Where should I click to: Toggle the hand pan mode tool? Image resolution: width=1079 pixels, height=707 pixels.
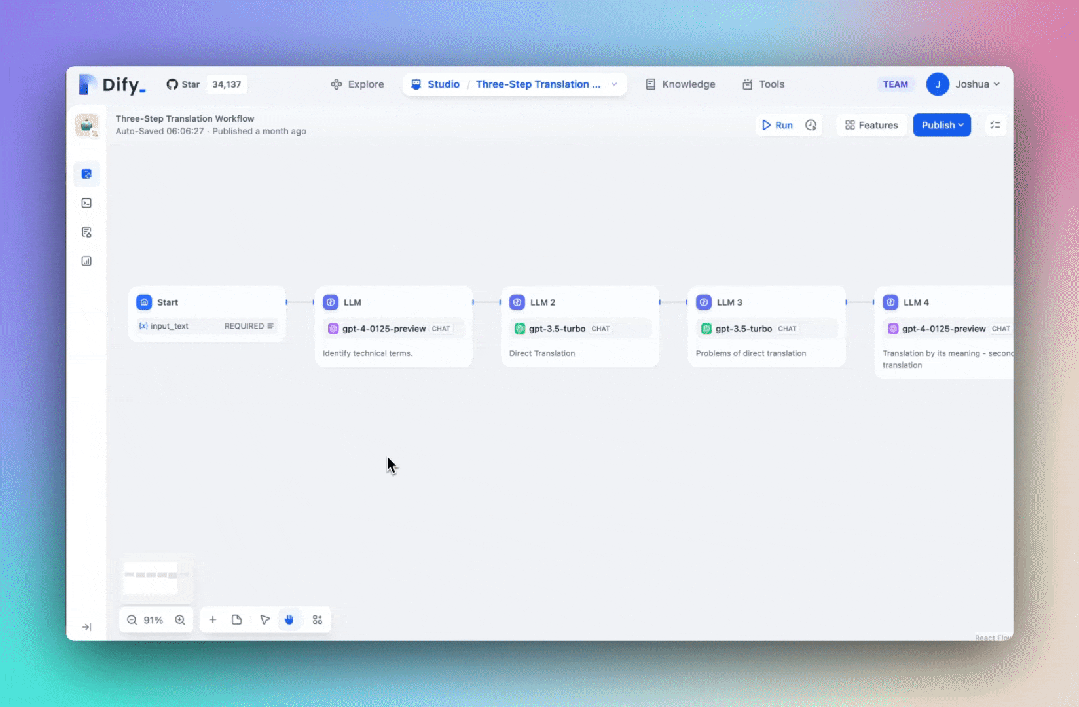click(289, 620)
